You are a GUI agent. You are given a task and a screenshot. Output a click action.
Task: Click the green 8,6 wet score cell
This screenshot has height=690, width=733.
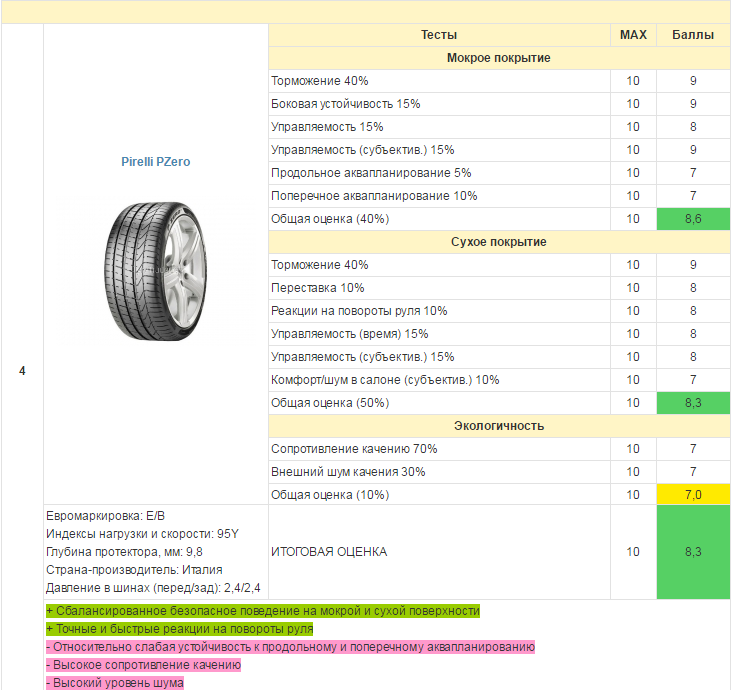692,218
